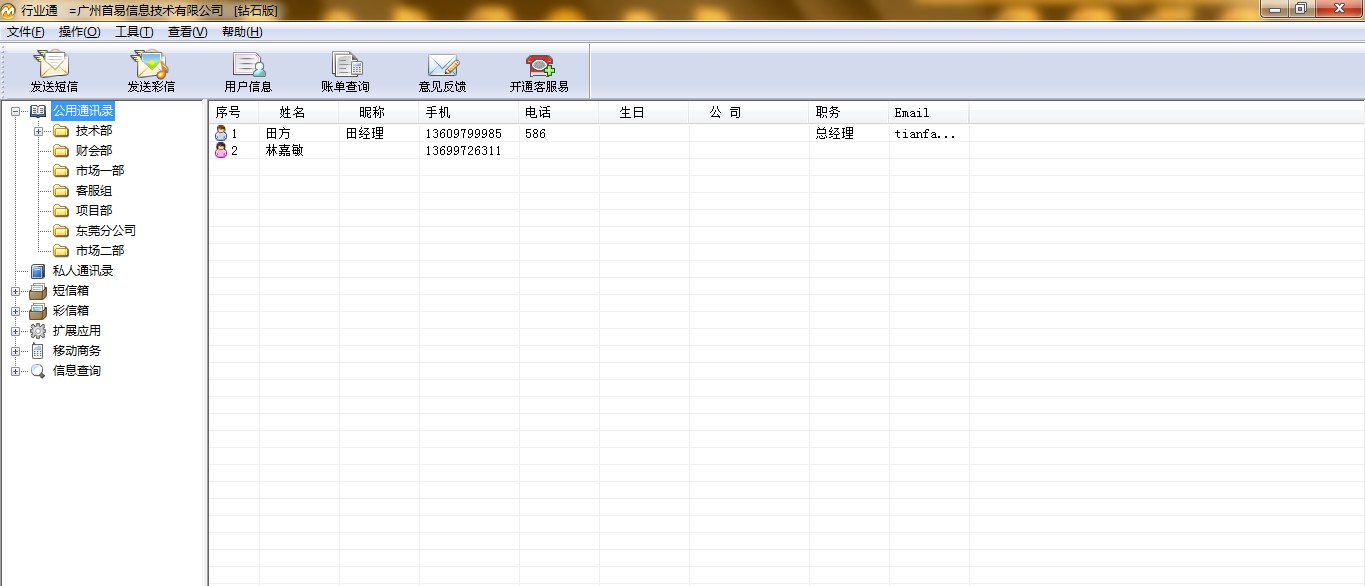Click phone number 13609799985

(464, 133)
